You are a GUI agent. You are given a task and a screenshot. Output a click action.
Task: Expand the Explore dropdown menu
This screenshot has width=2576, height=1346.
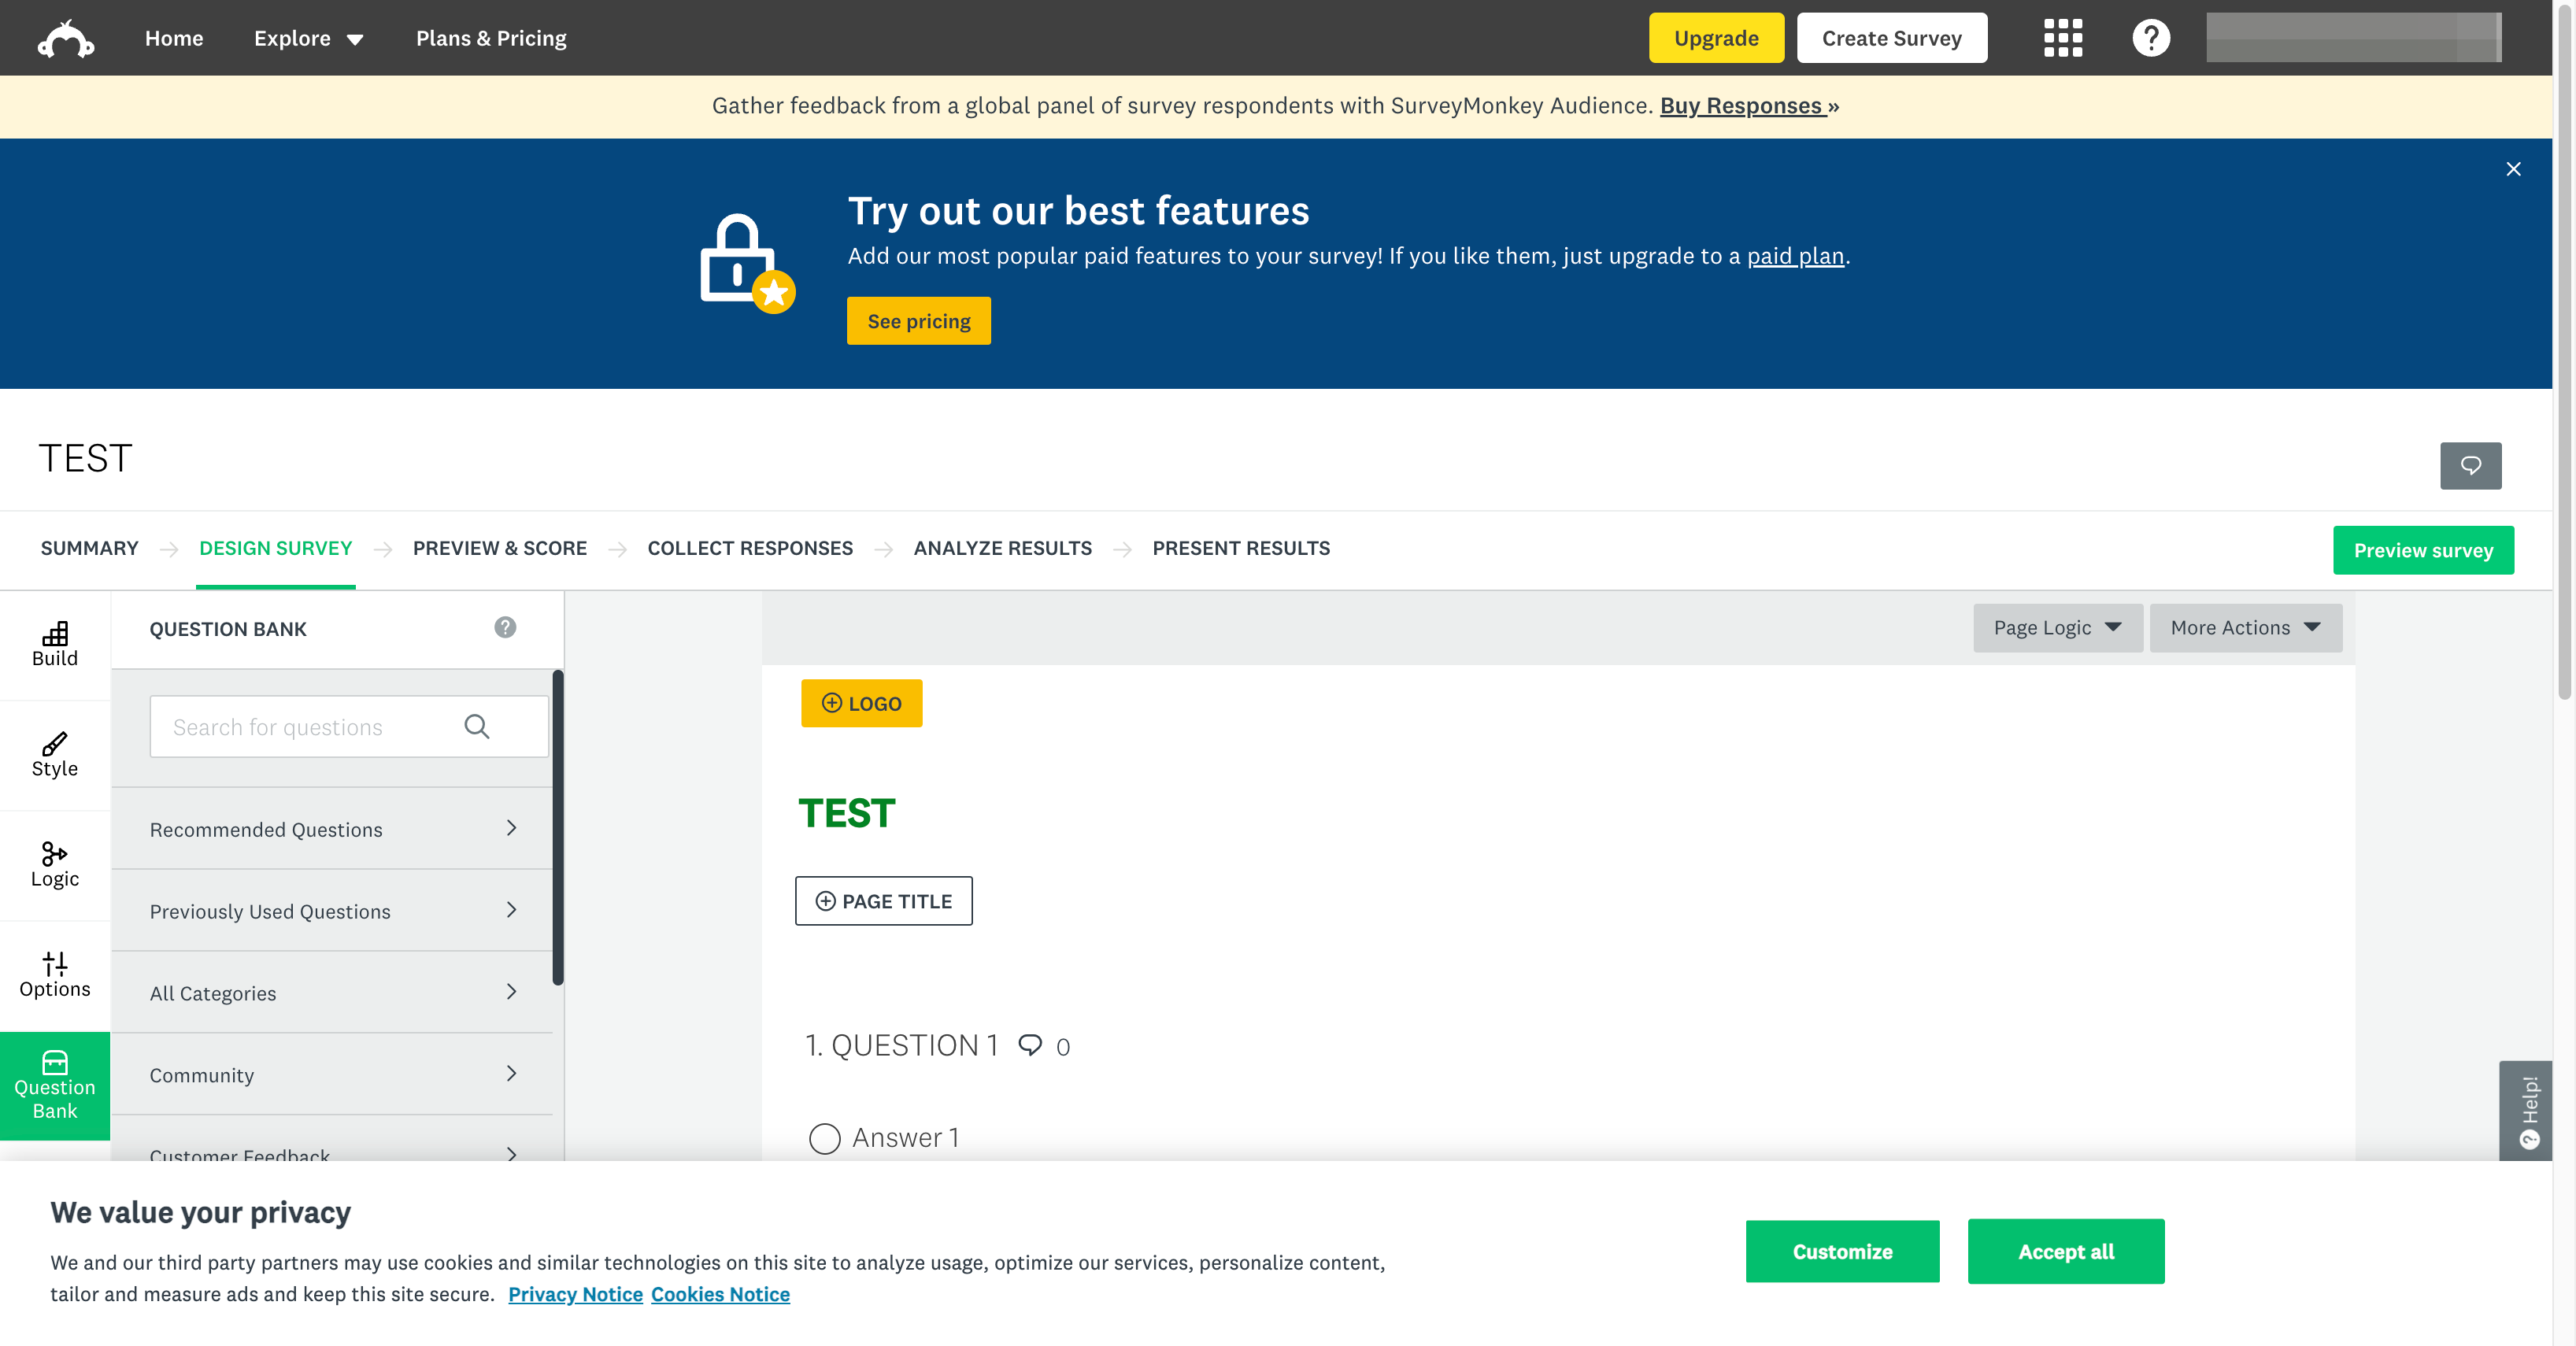[x=308, y=38]
